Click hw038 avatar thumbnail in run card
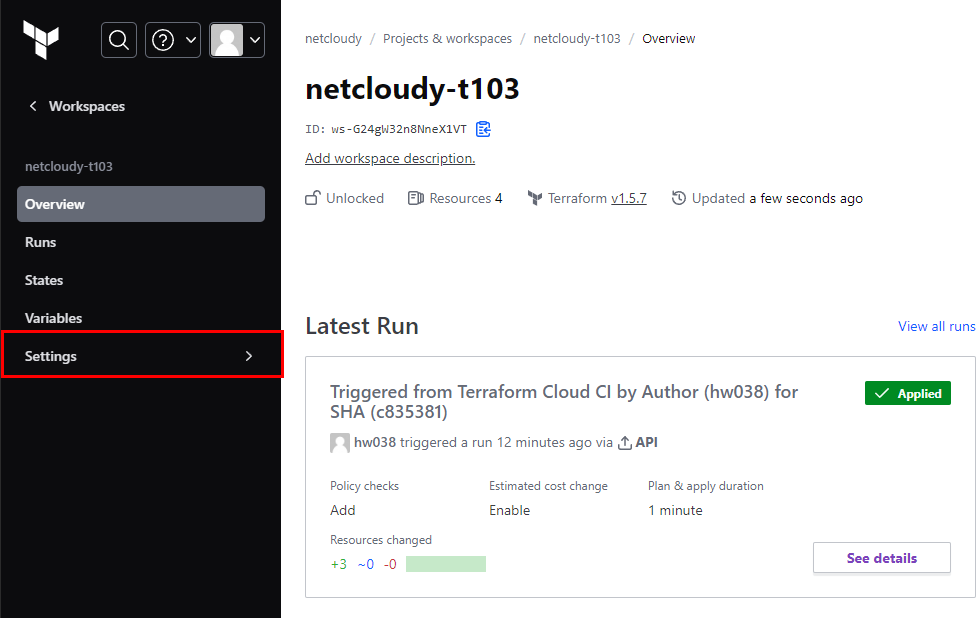The height and width of the screenshot is (618, 978). tap(340, 443)
